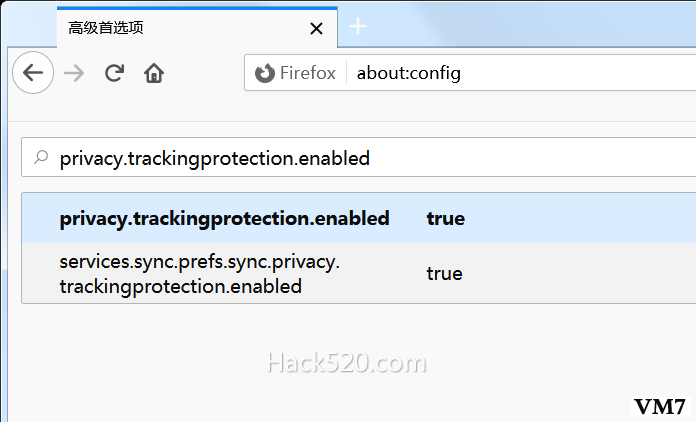Click the Firefox identity label beside the URL
The width and height of the screenshot is (696, 422).
coord(308,73)
